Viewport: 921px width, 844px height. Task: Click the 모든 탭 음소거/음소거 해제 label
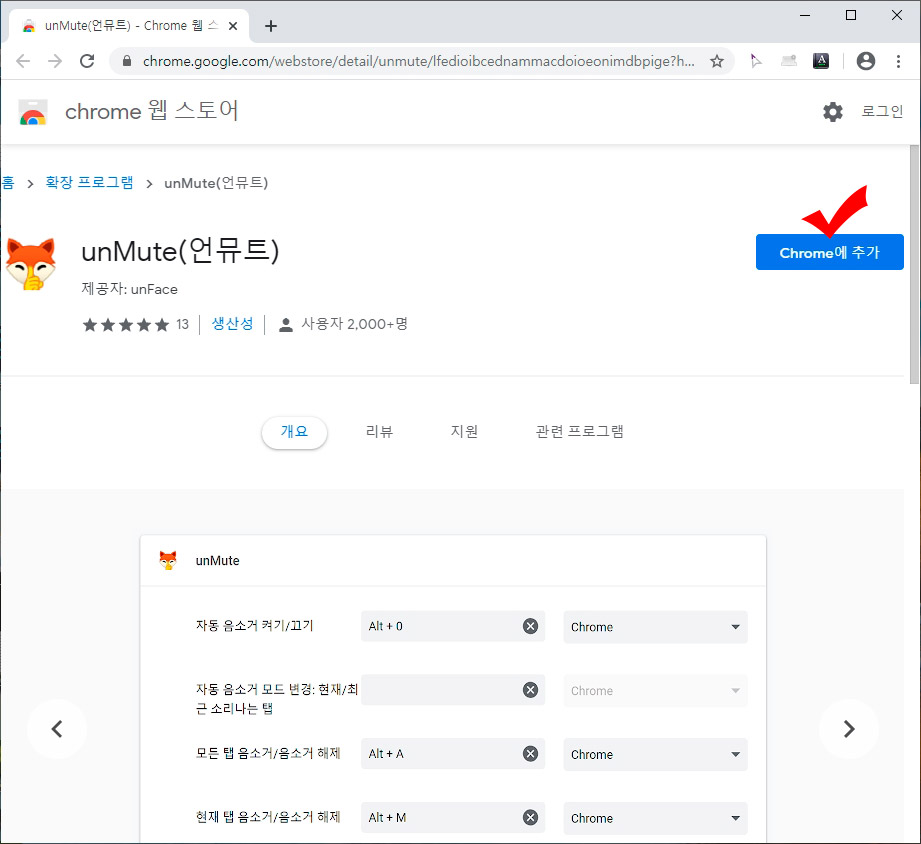click(268, 753)
